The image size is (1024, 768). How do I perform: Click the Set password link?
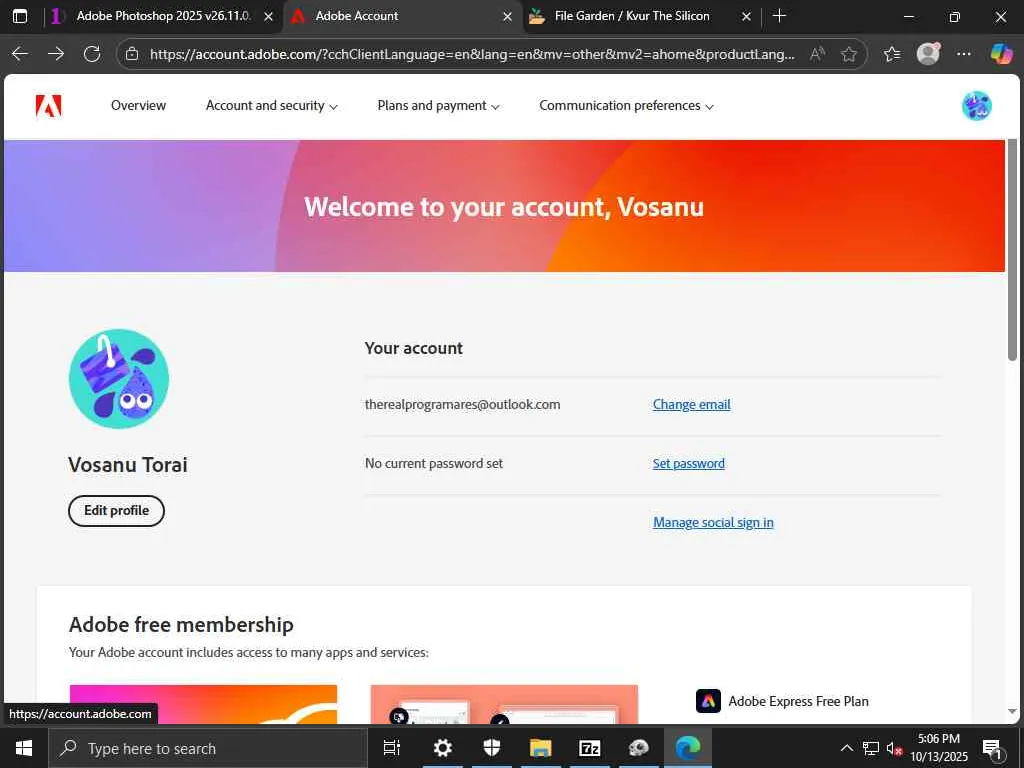click(688, 464)
